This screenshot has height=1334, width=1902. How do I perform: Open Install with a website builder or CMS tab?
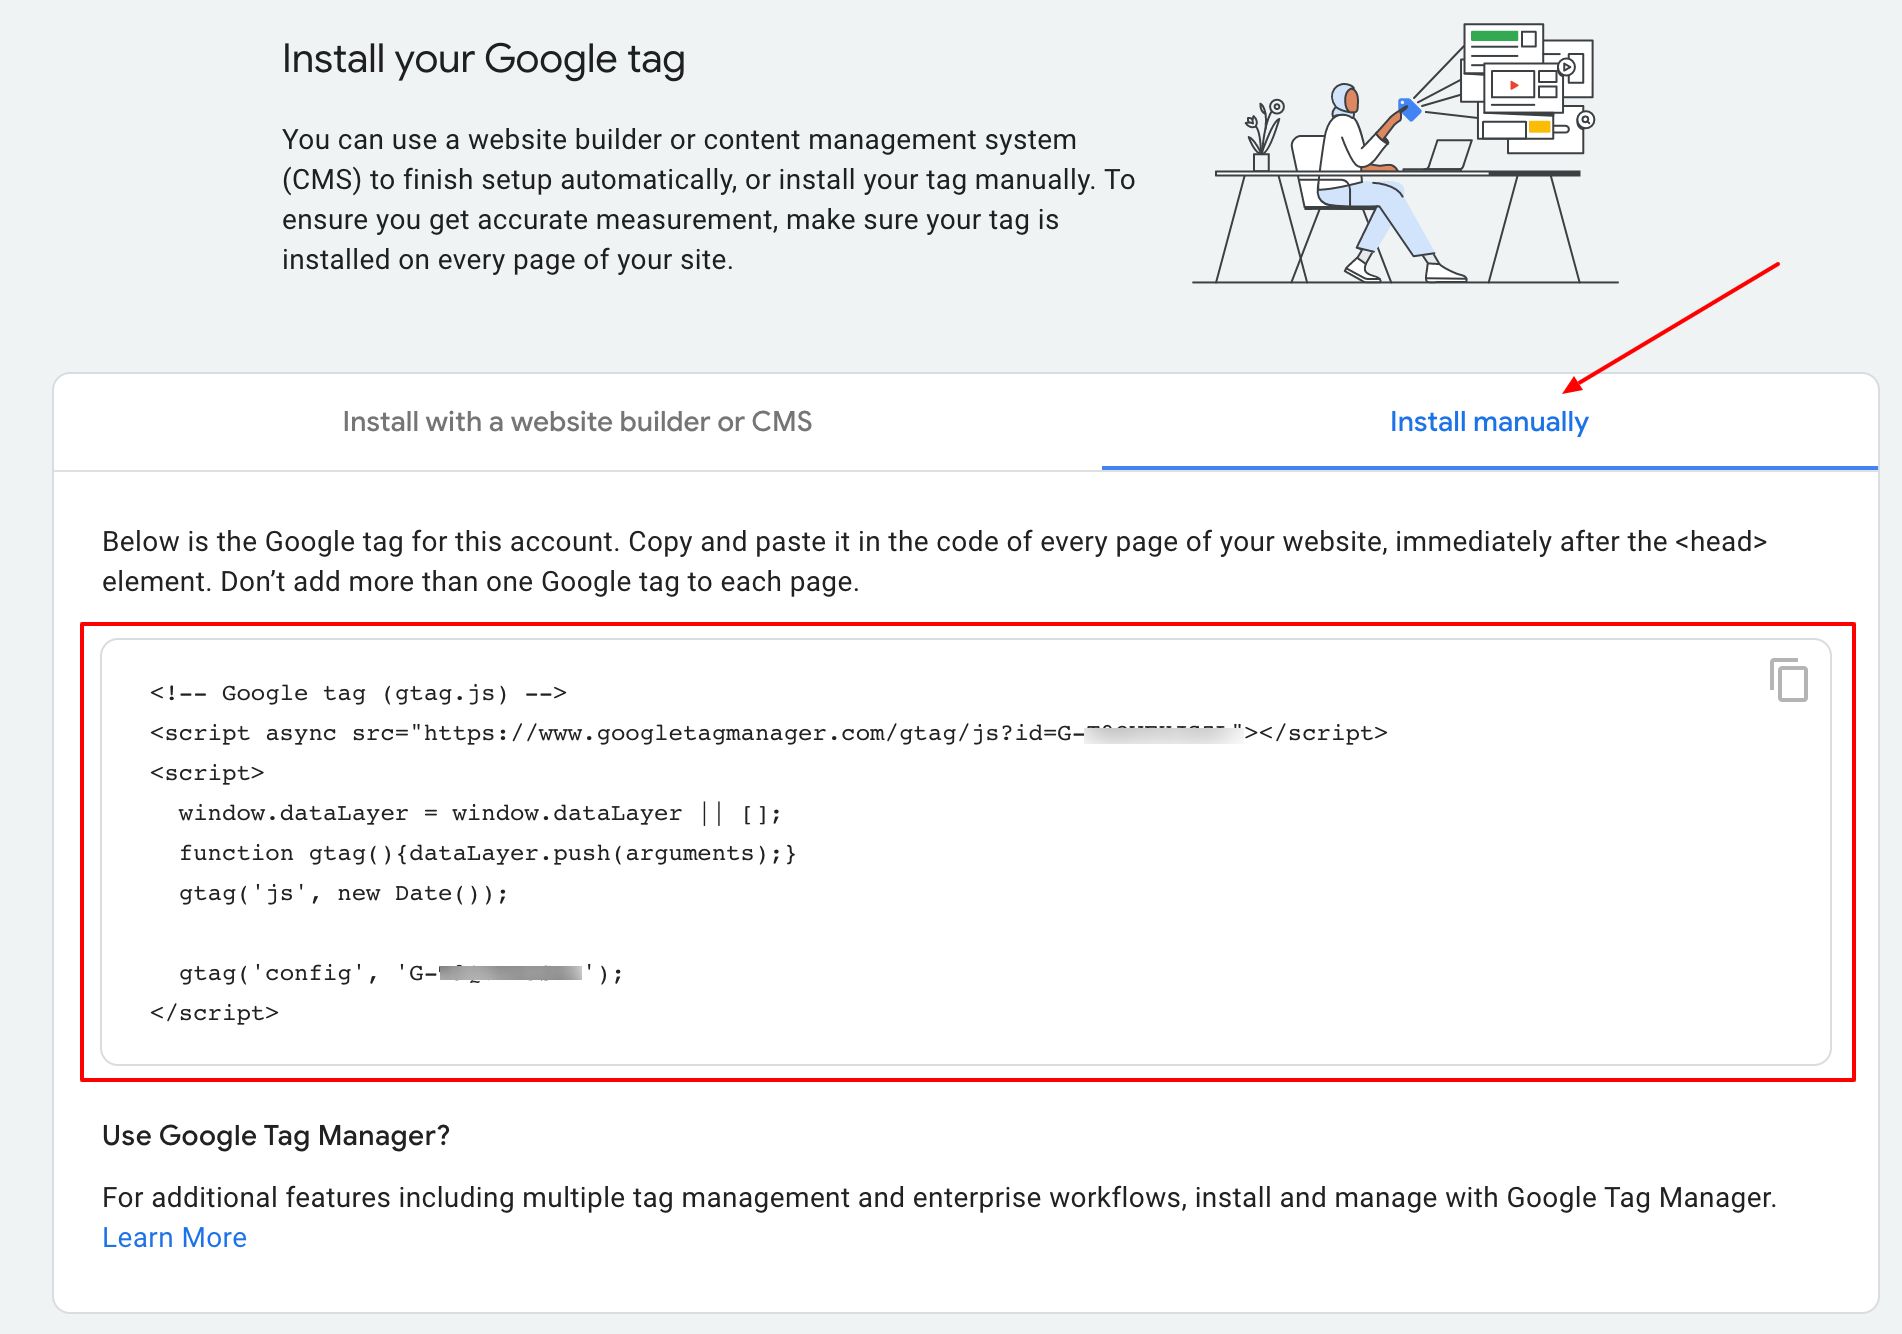pyautogui.click(x=577, y=422)
